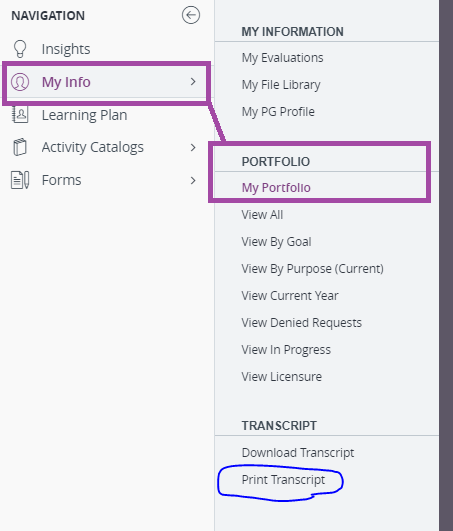Open View Denied Requests

[x=302, y=322]
